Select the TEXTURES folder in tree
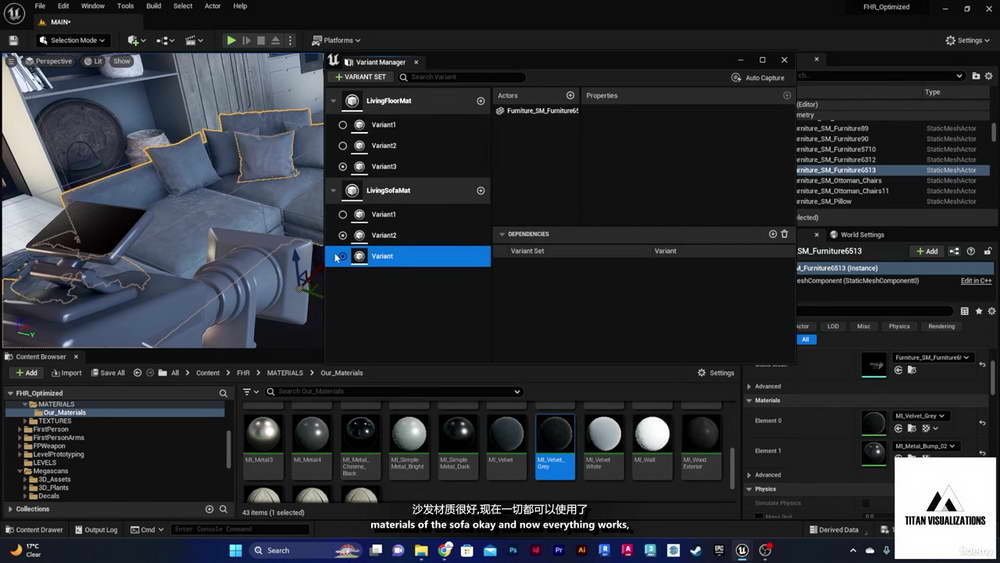This screenshot has height=563, width=1000. tap(54, 421)
